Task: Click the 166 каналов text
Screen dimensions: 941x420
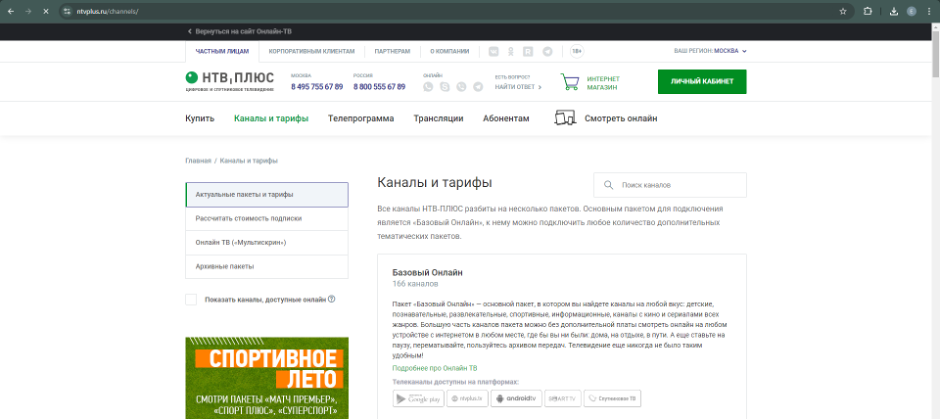Action: coord(415,284)
